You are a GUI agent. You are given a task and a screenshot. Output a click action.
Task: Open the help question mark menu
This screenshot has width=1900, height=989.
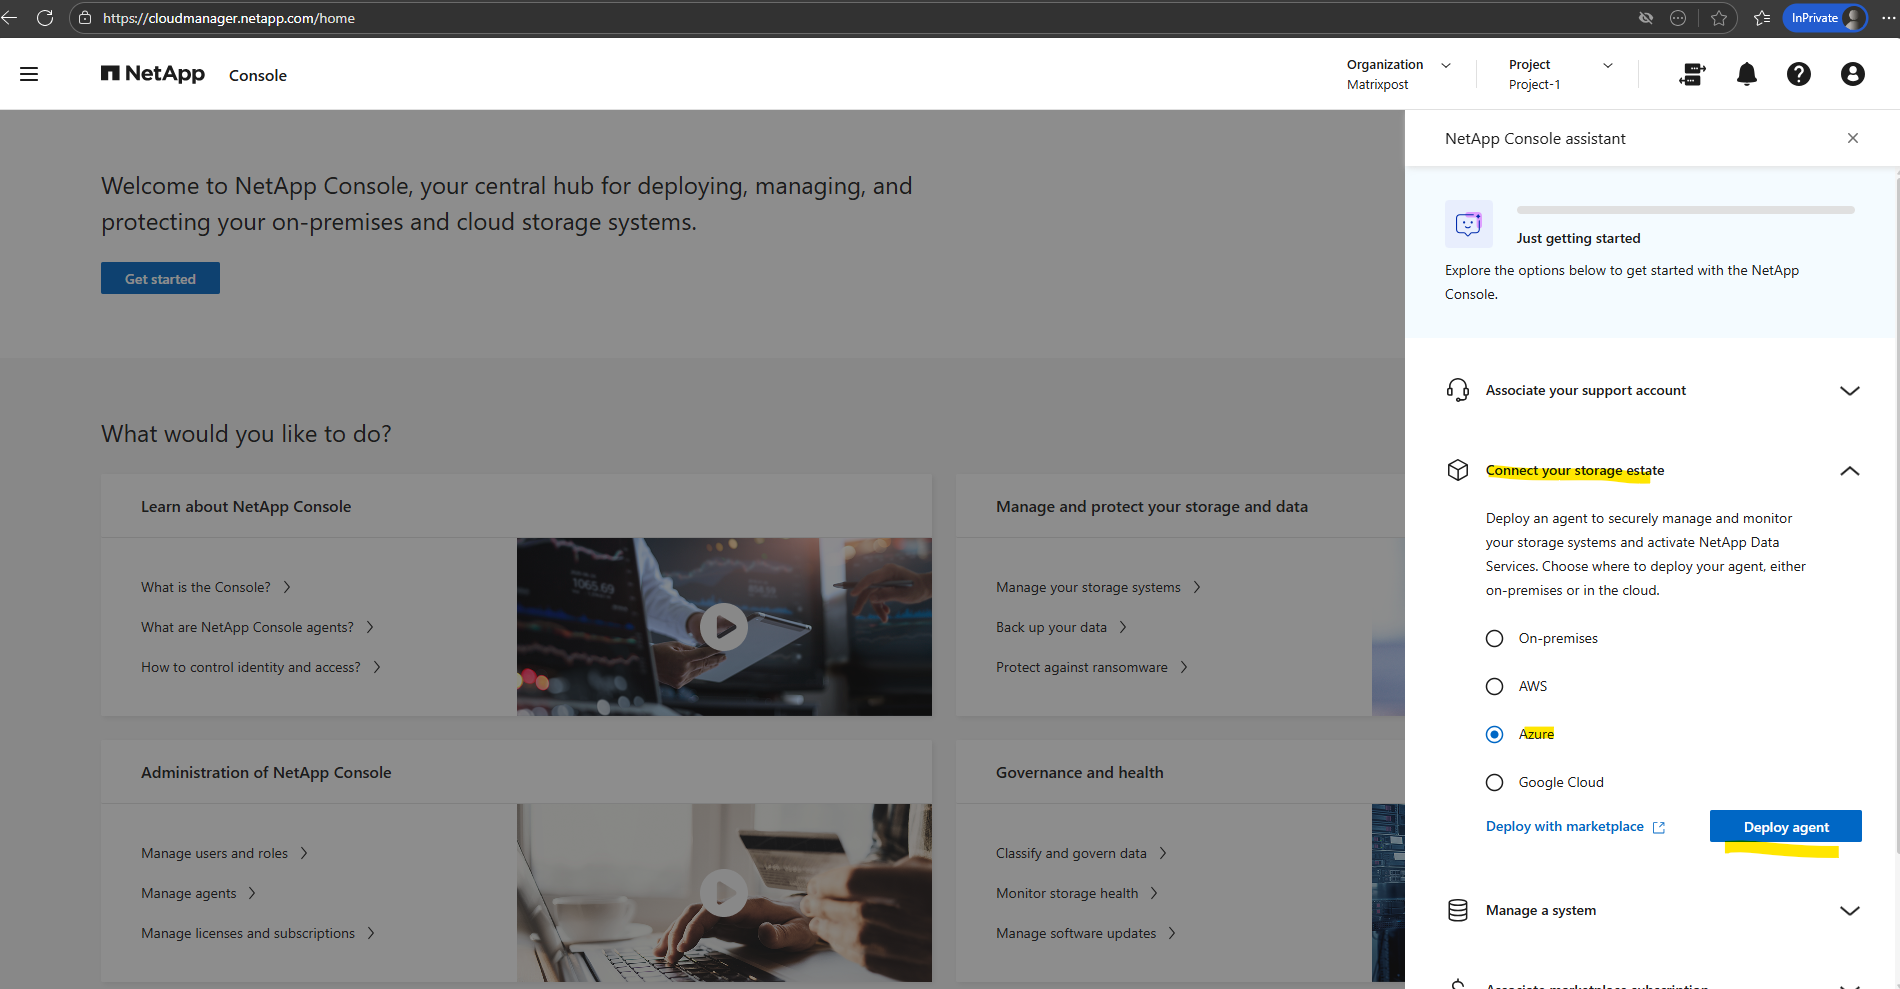click(1799, 74)
